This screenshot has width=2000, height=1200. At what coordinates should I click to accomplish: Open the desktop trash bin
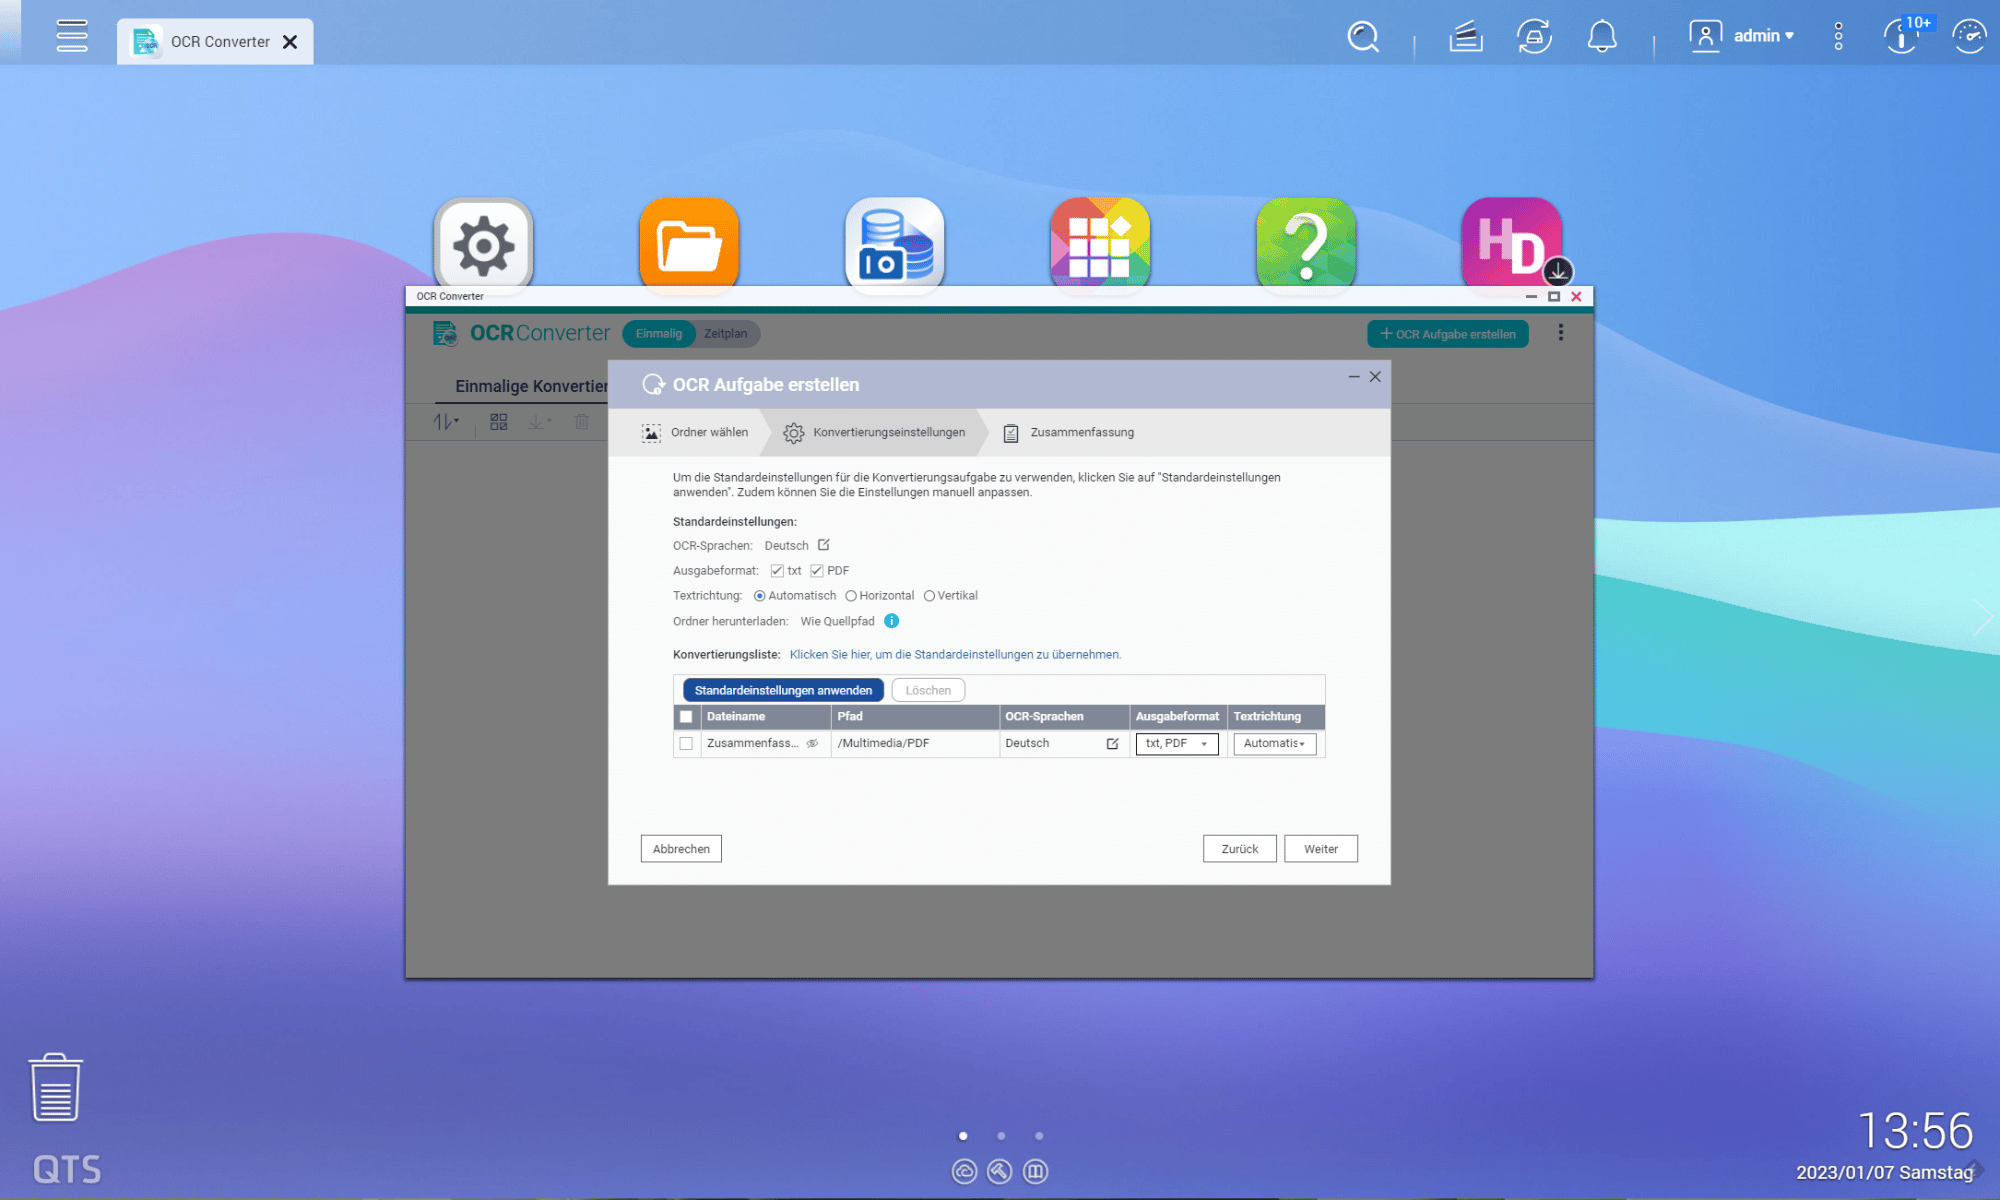(x=56, y=1087)
